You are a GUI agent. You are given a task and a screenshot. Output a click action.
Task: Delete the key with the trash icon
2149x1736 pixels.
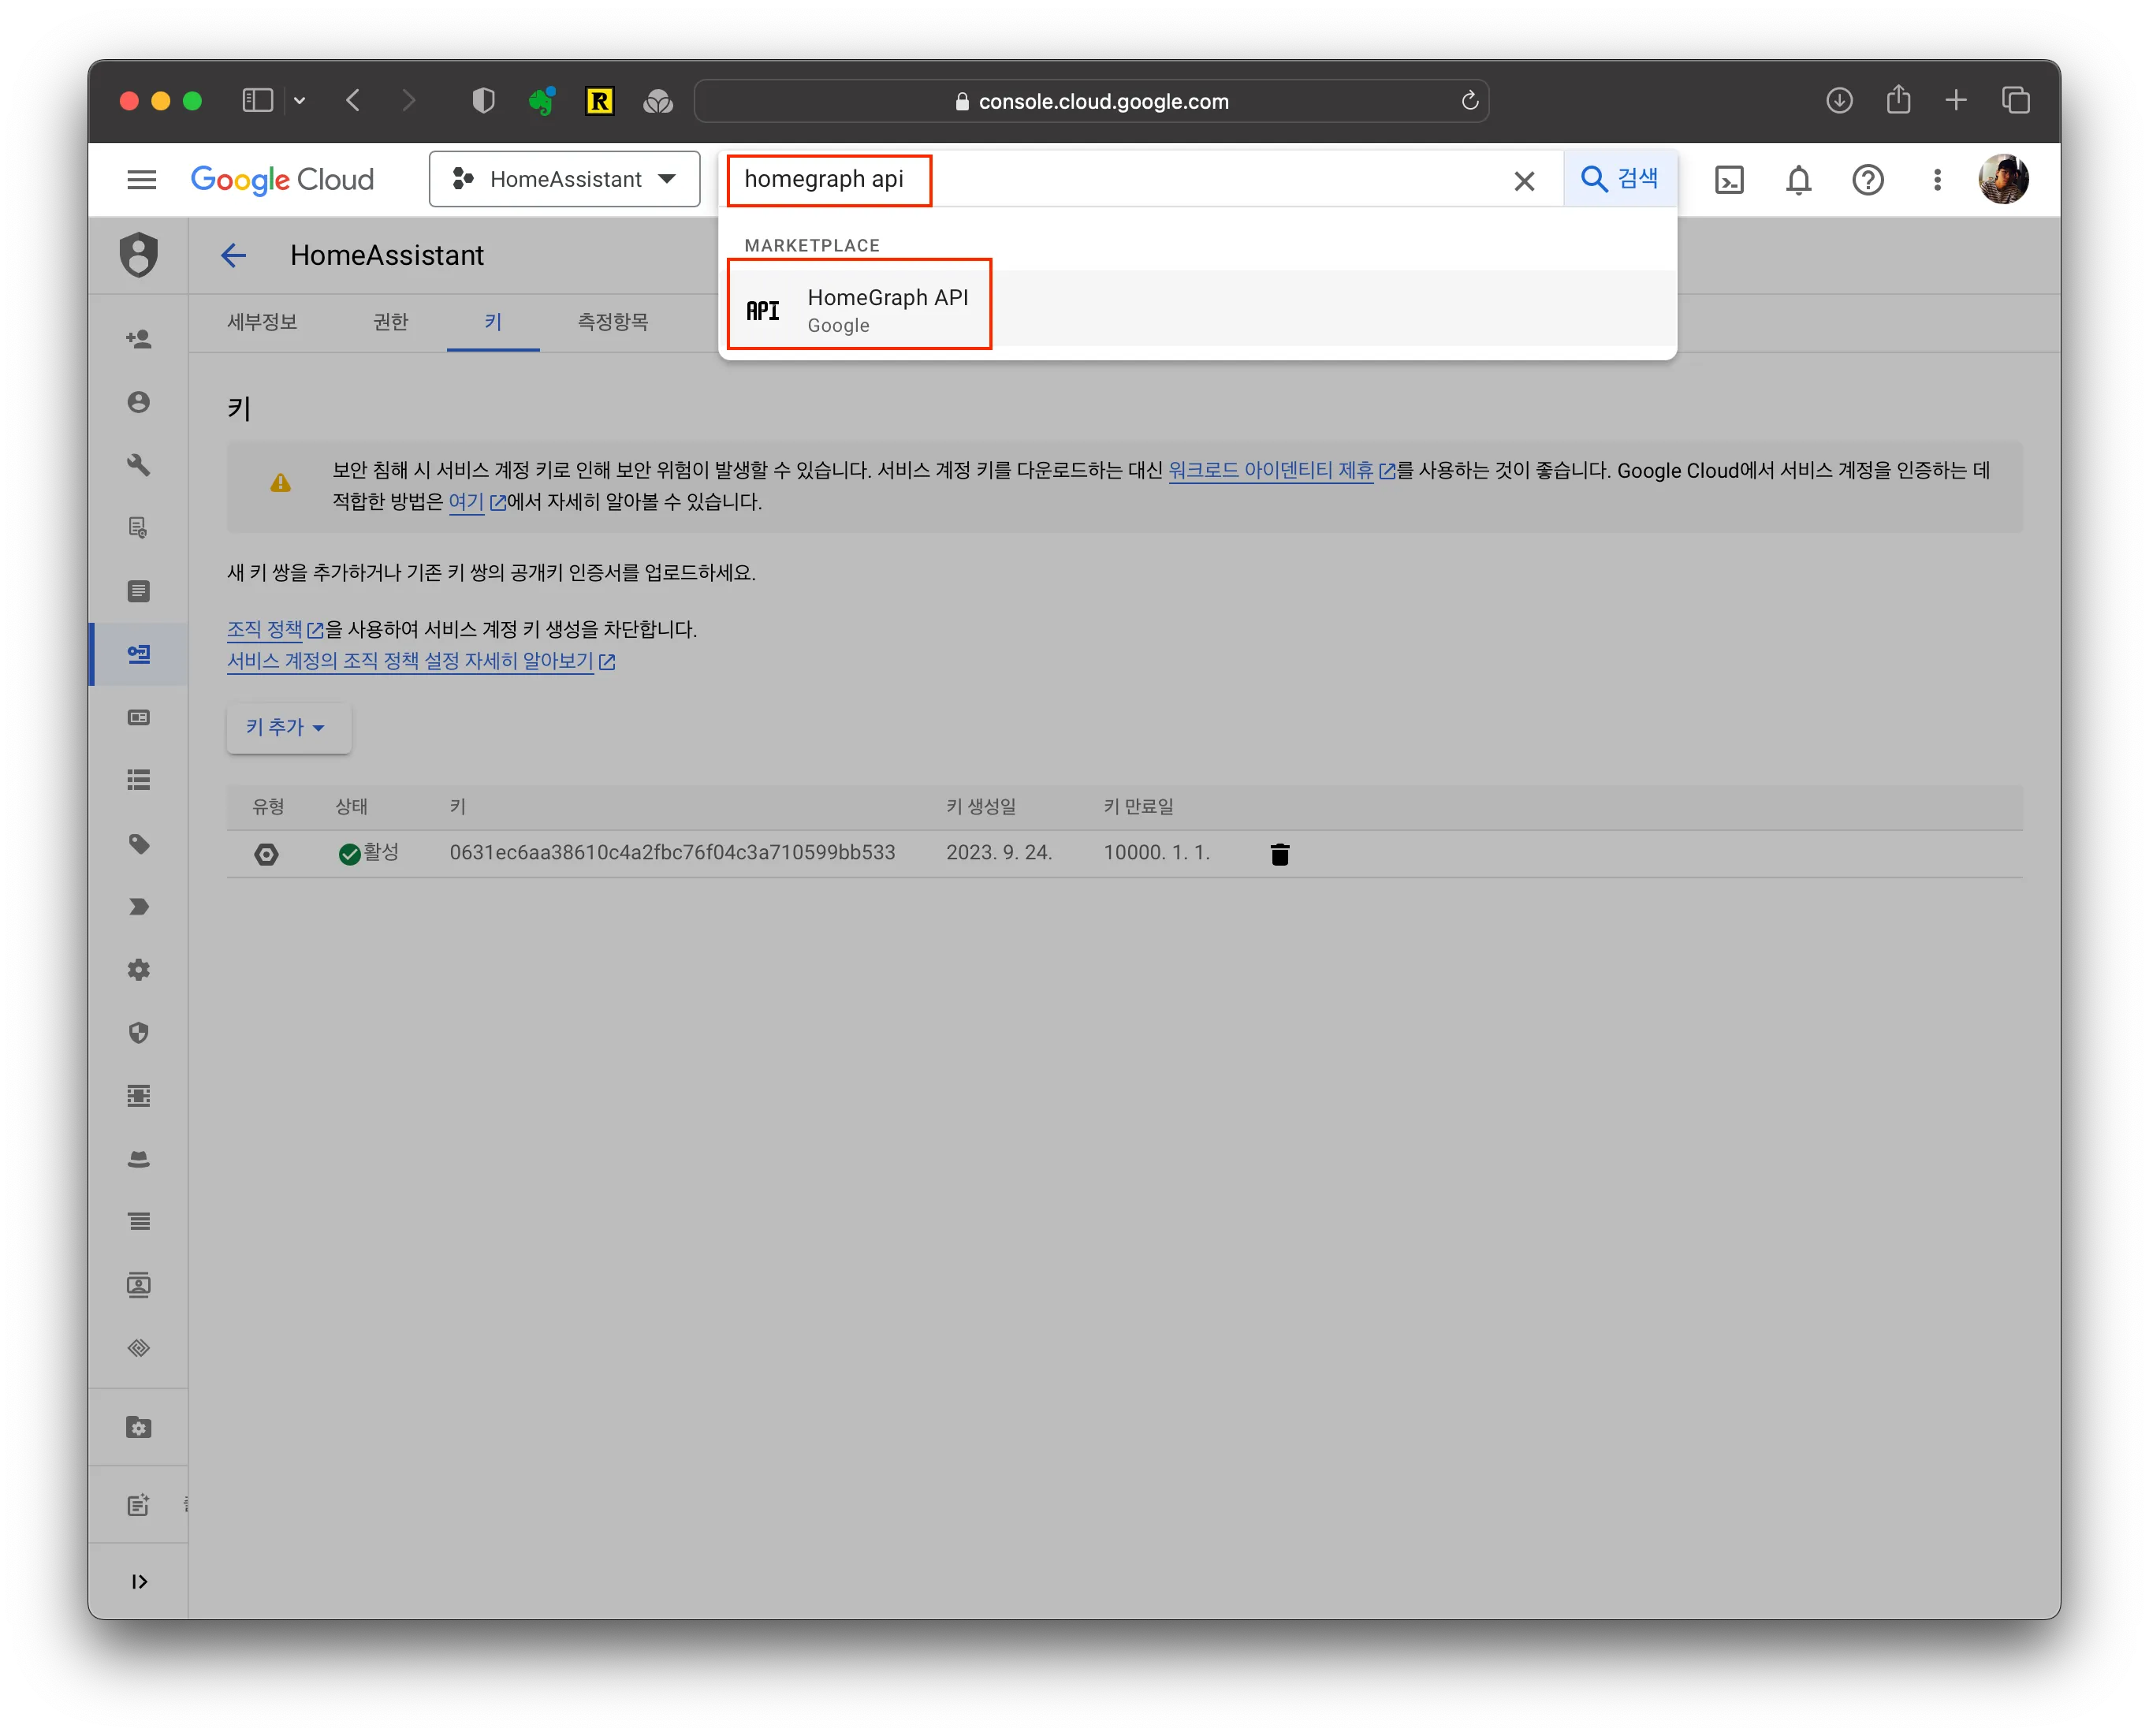pos(1279,853)
